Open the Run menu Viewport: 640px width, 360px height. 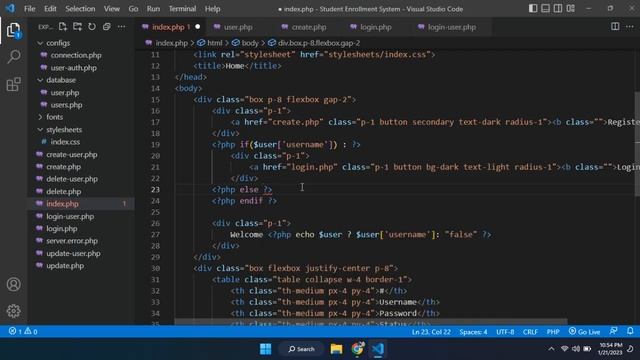(x=153, y=9)
